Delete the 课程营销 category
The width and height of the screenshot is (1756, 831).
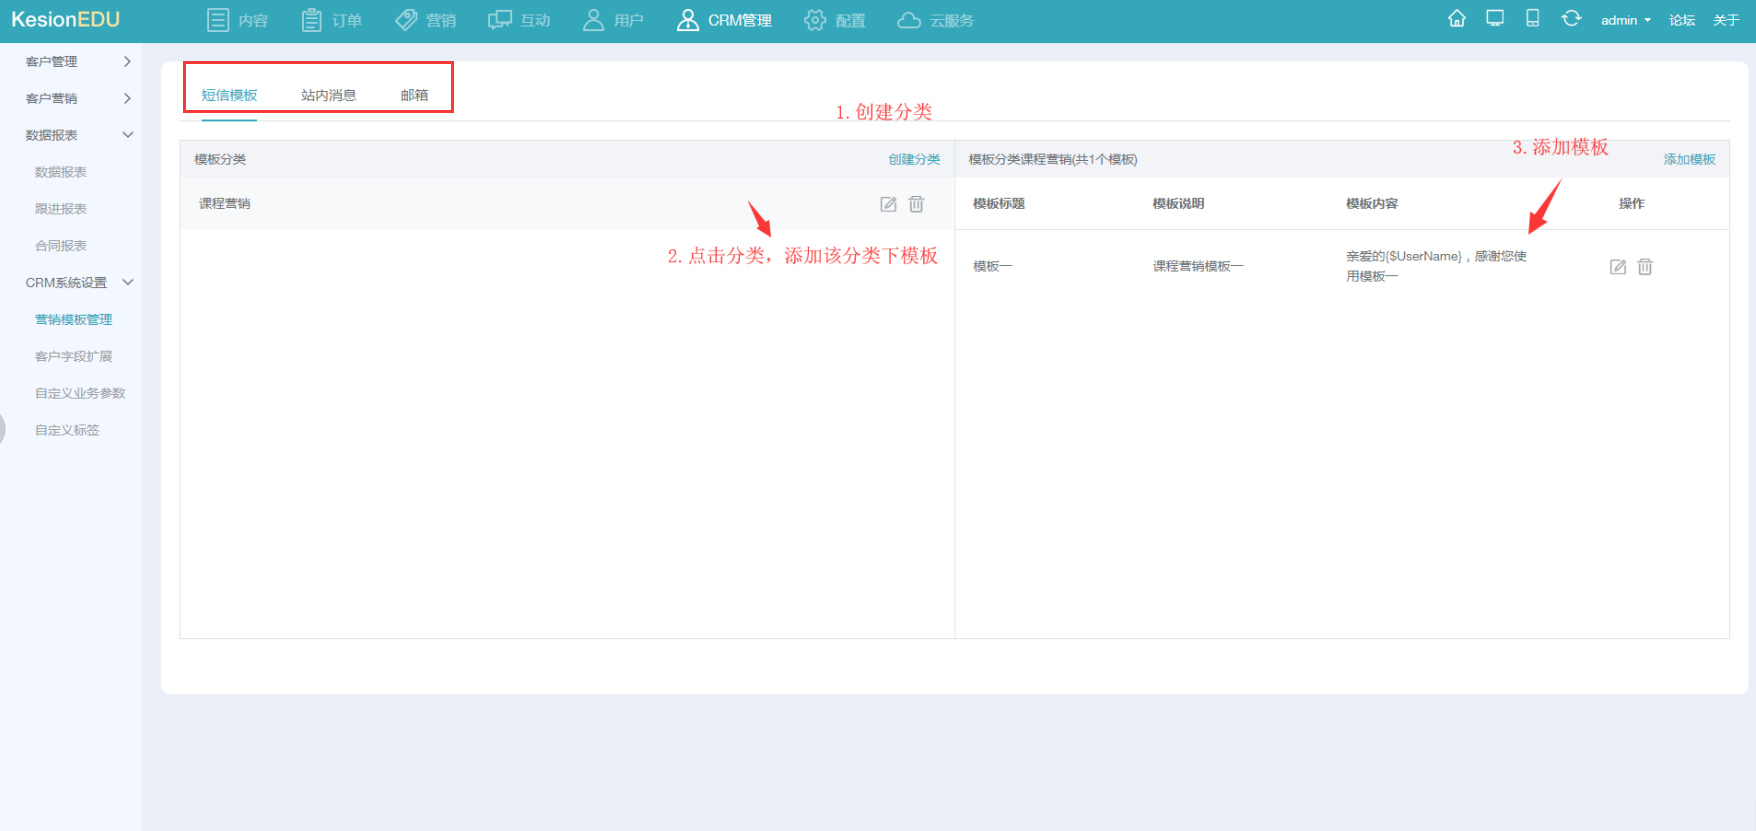click(x=916, y=204)
